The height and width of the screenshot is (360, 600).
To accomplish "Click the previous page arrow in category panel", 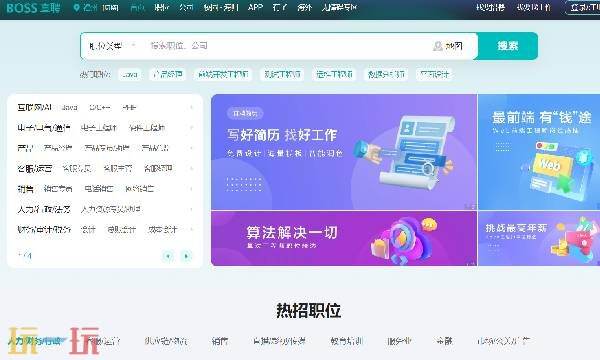I will click(168, 256).
